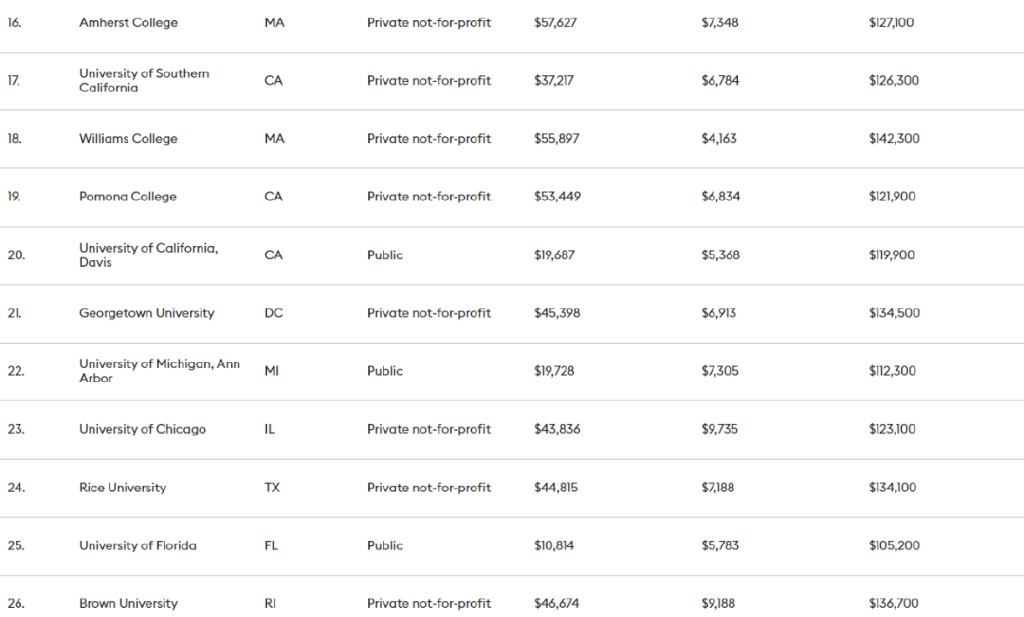1024x617 pixels.
Task: Click Public label in Michigan row
Action: [385, 371]
